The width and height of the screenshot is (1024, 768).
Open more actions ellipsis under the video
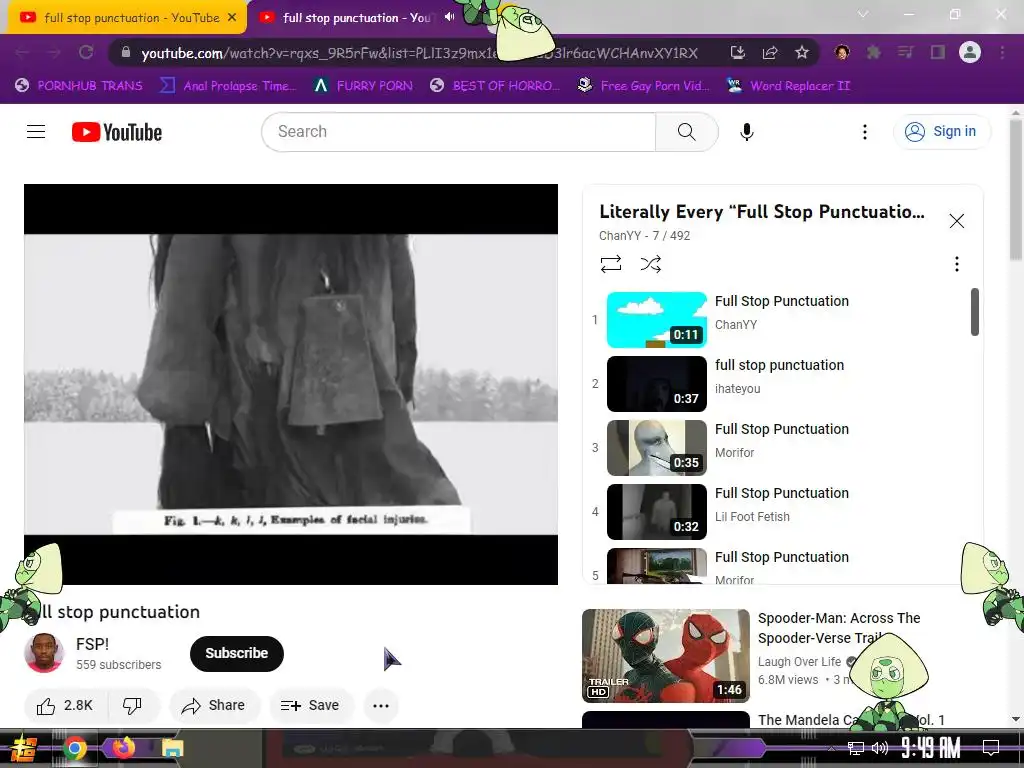click(x=381, y=705)
